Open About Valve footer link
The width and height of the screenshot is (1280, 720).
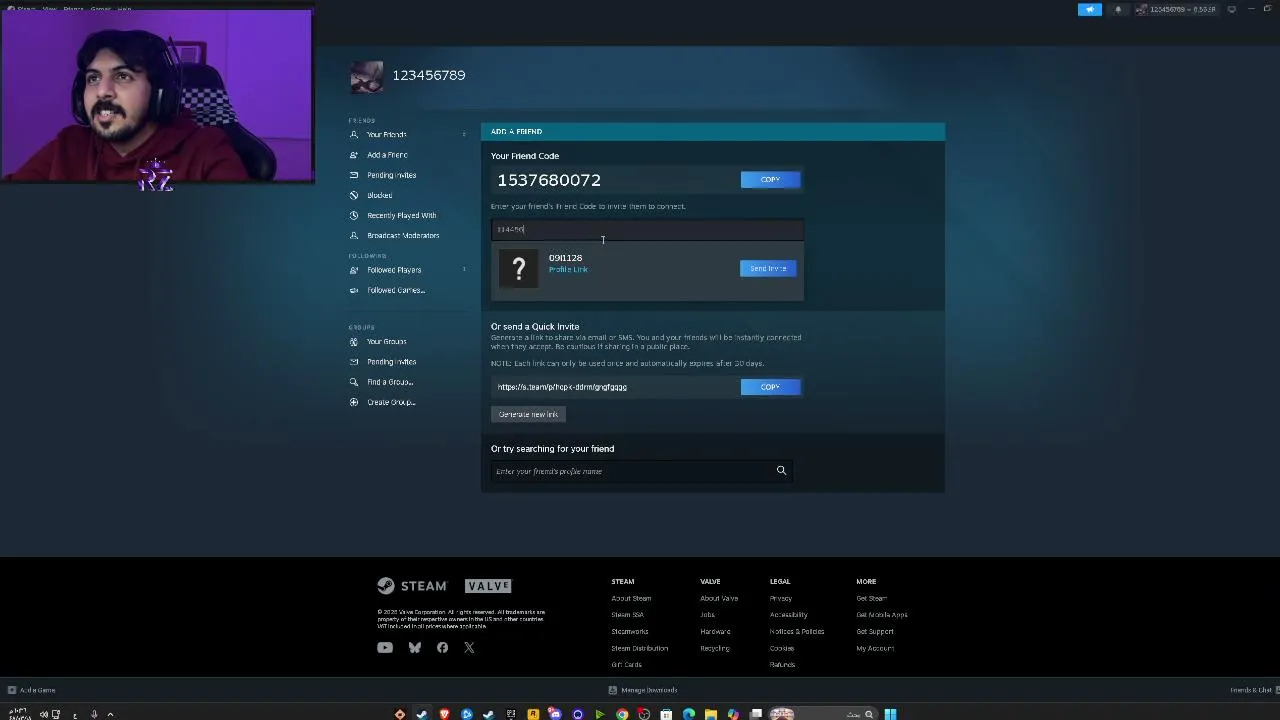click(x=719, y=599)
